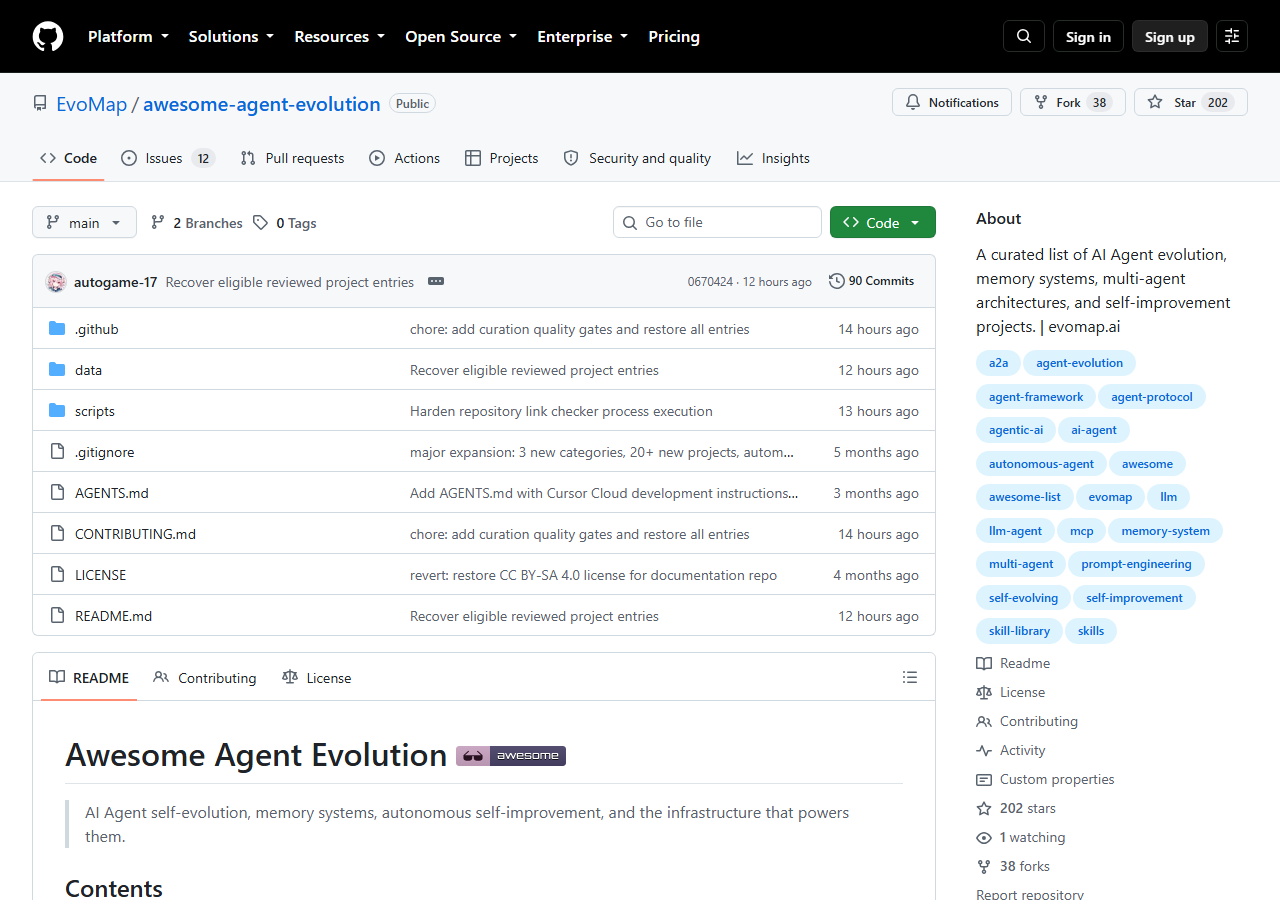The height and width of the screenshot is (900, 1280).
Task: Switch to the Projects tab
Action: coord(502,158)
